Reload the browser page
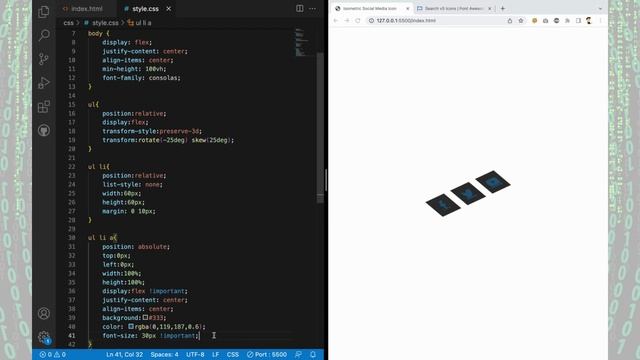640x360 pixels. tap(358, 20)
